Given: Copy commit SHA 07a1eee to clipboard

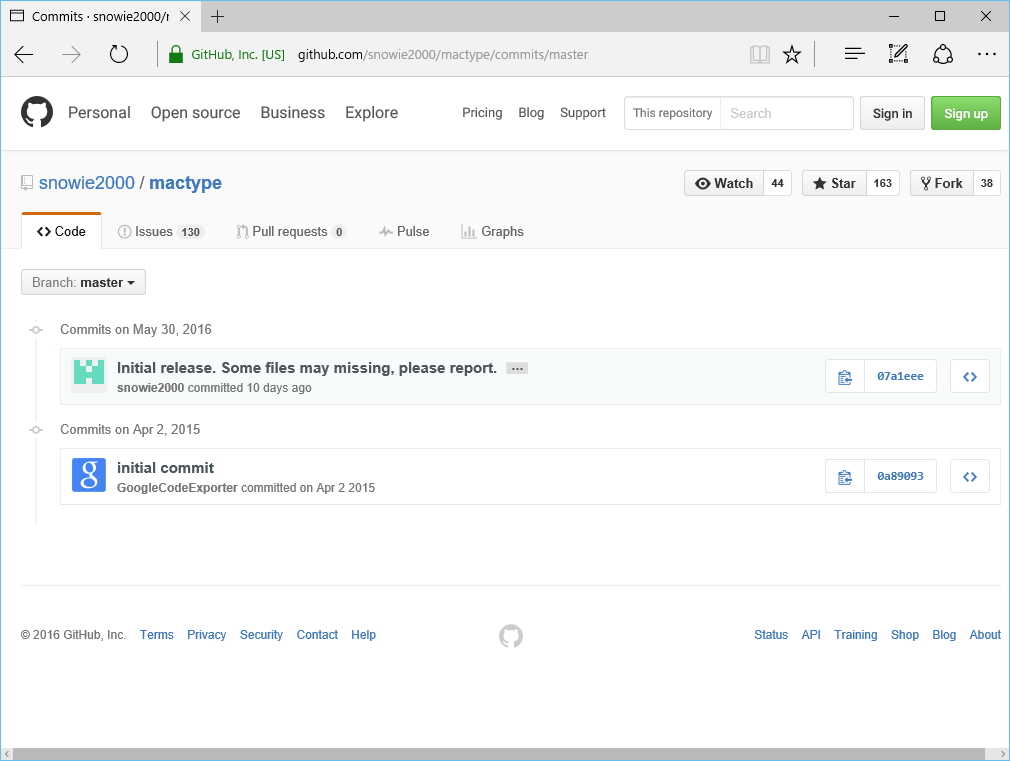Looking at the screenshot, I should coord(845,377).
